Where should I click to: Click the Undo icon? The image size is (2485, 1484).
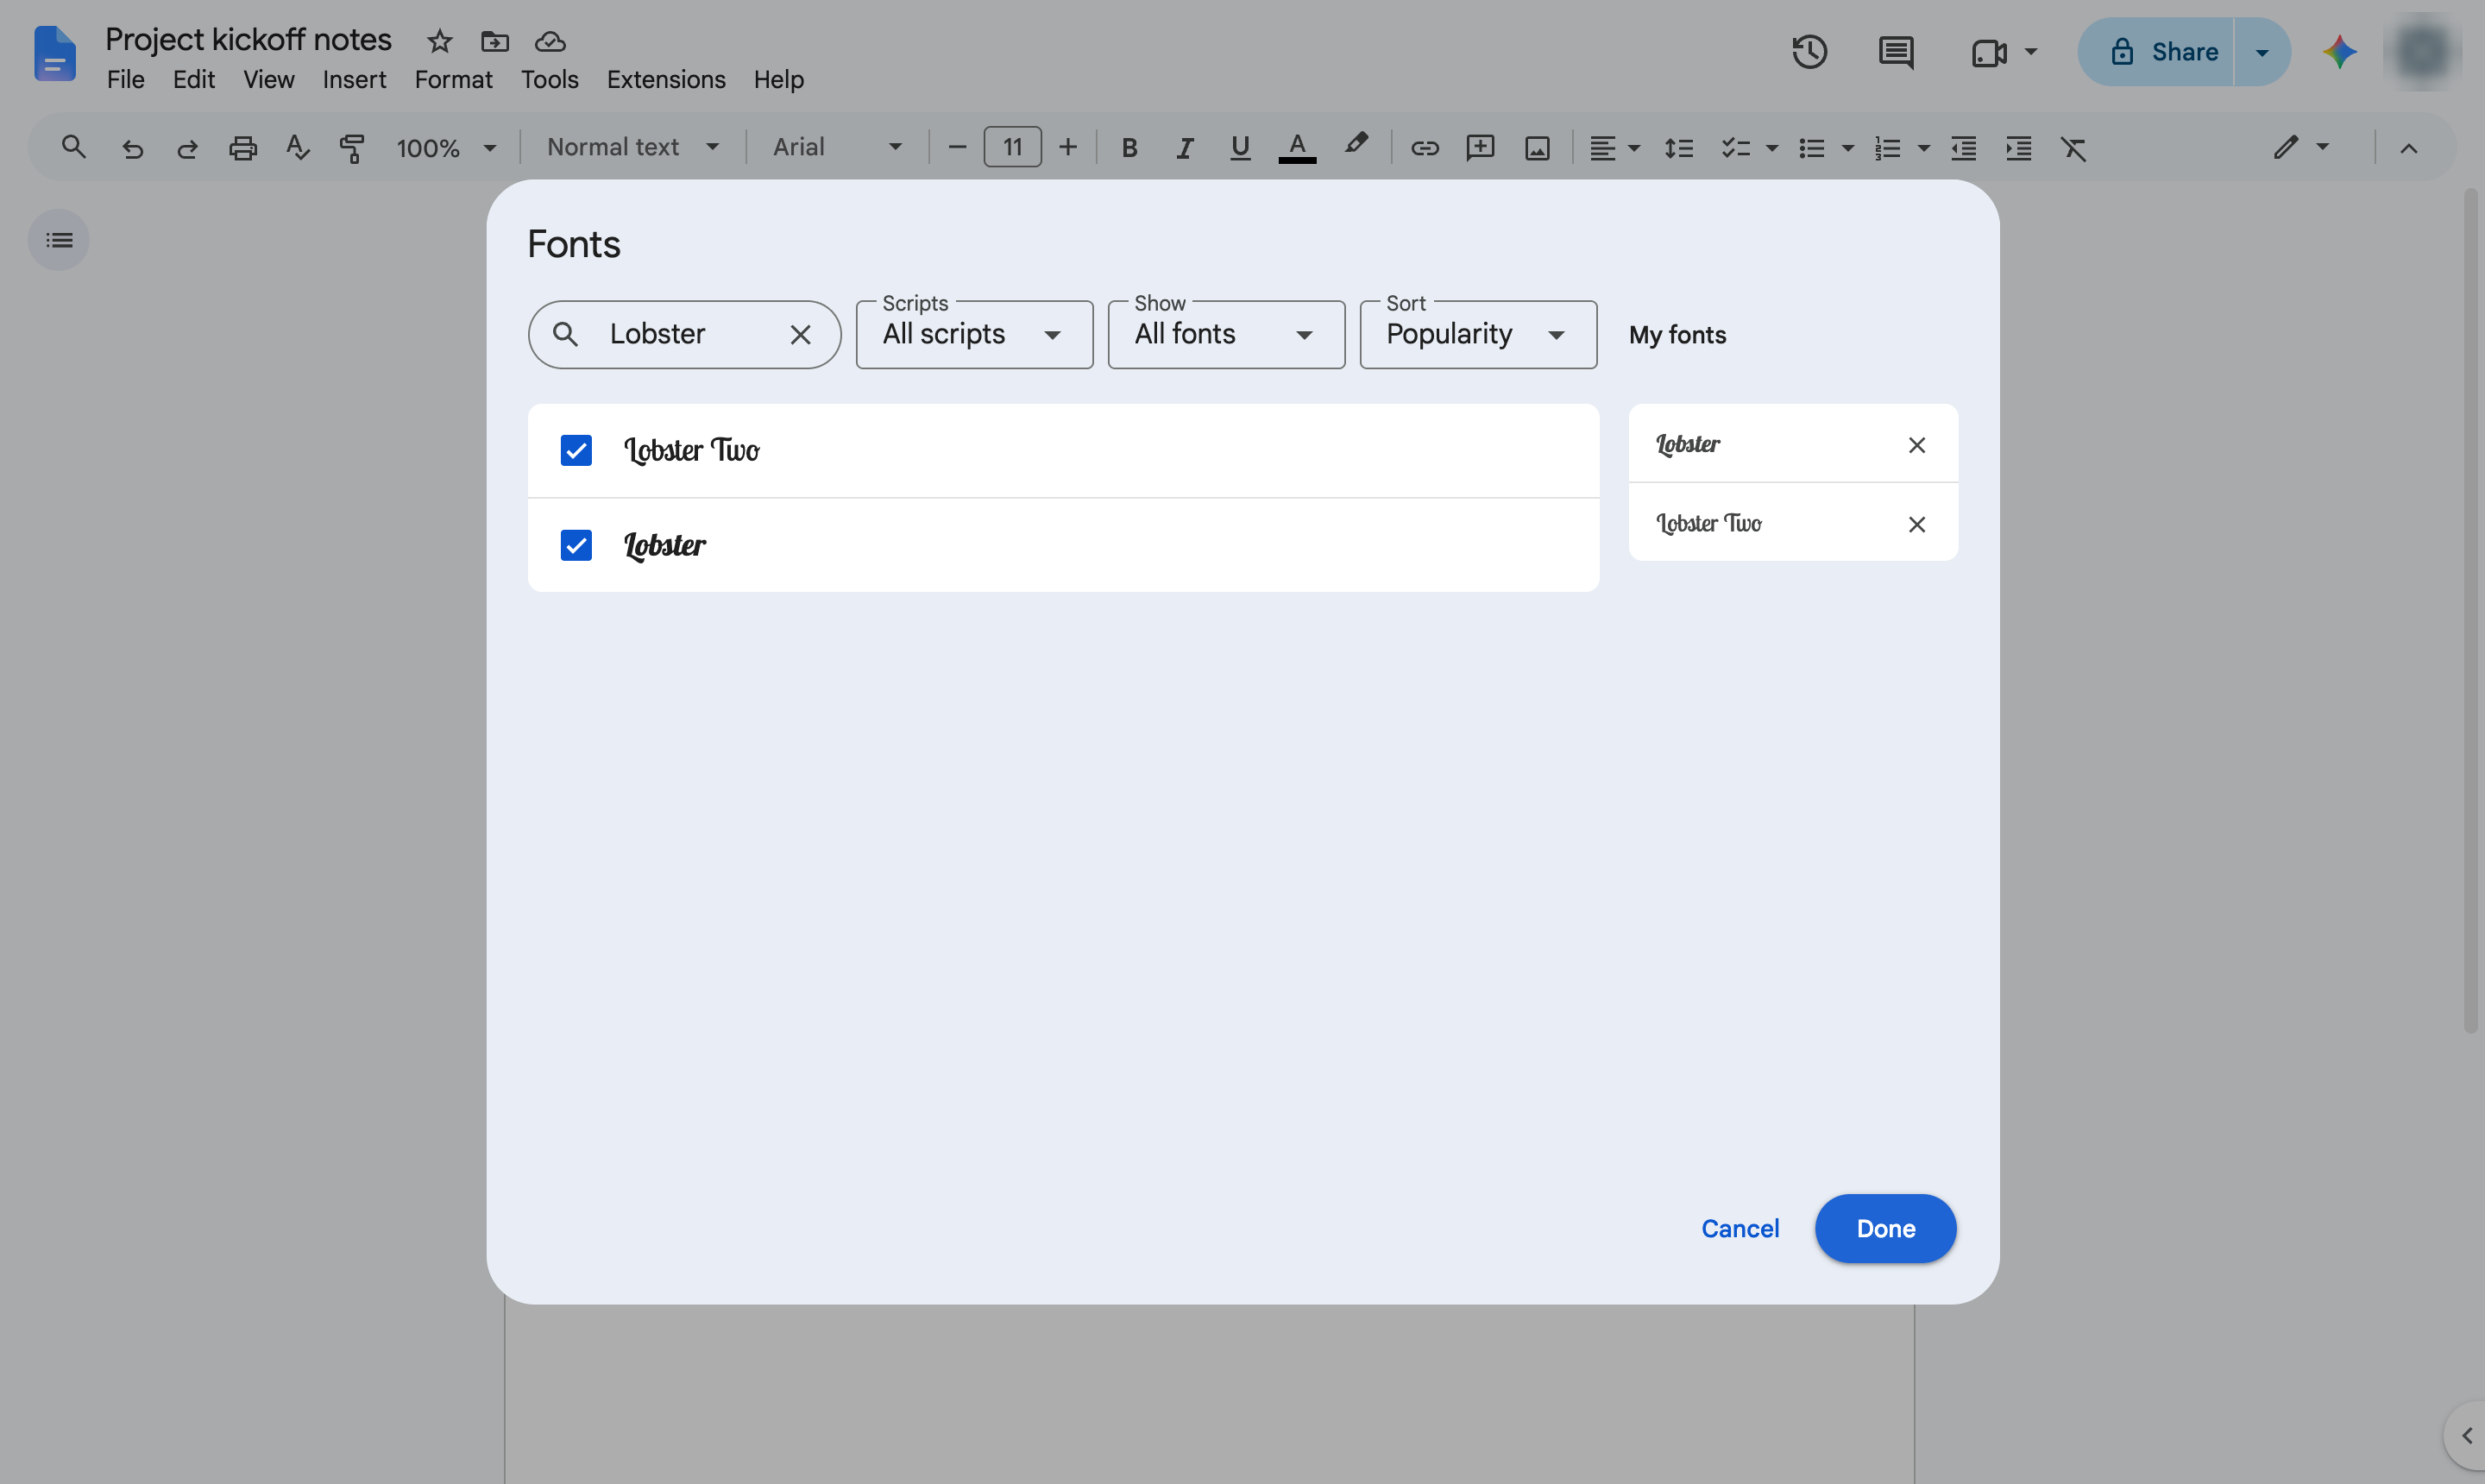click(132, 148)
